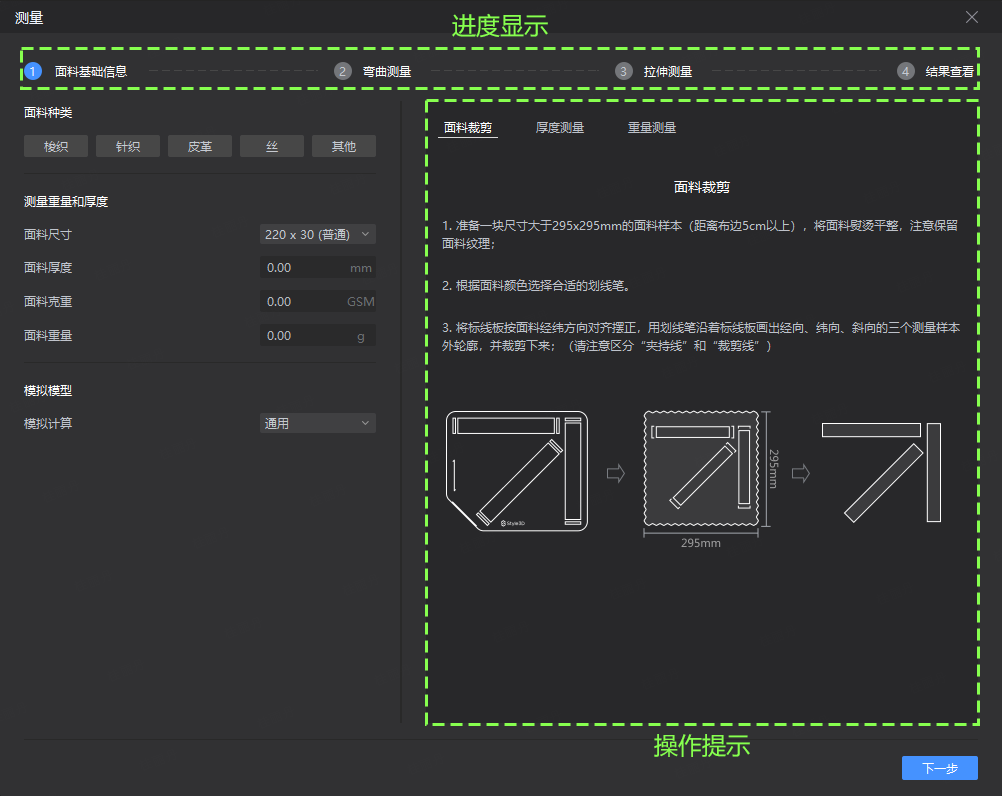Image resolution: width=1002 pixels, height=796 pixels.
Task: Click the 面料厚度 input field
Action: [x=305, y=268]
